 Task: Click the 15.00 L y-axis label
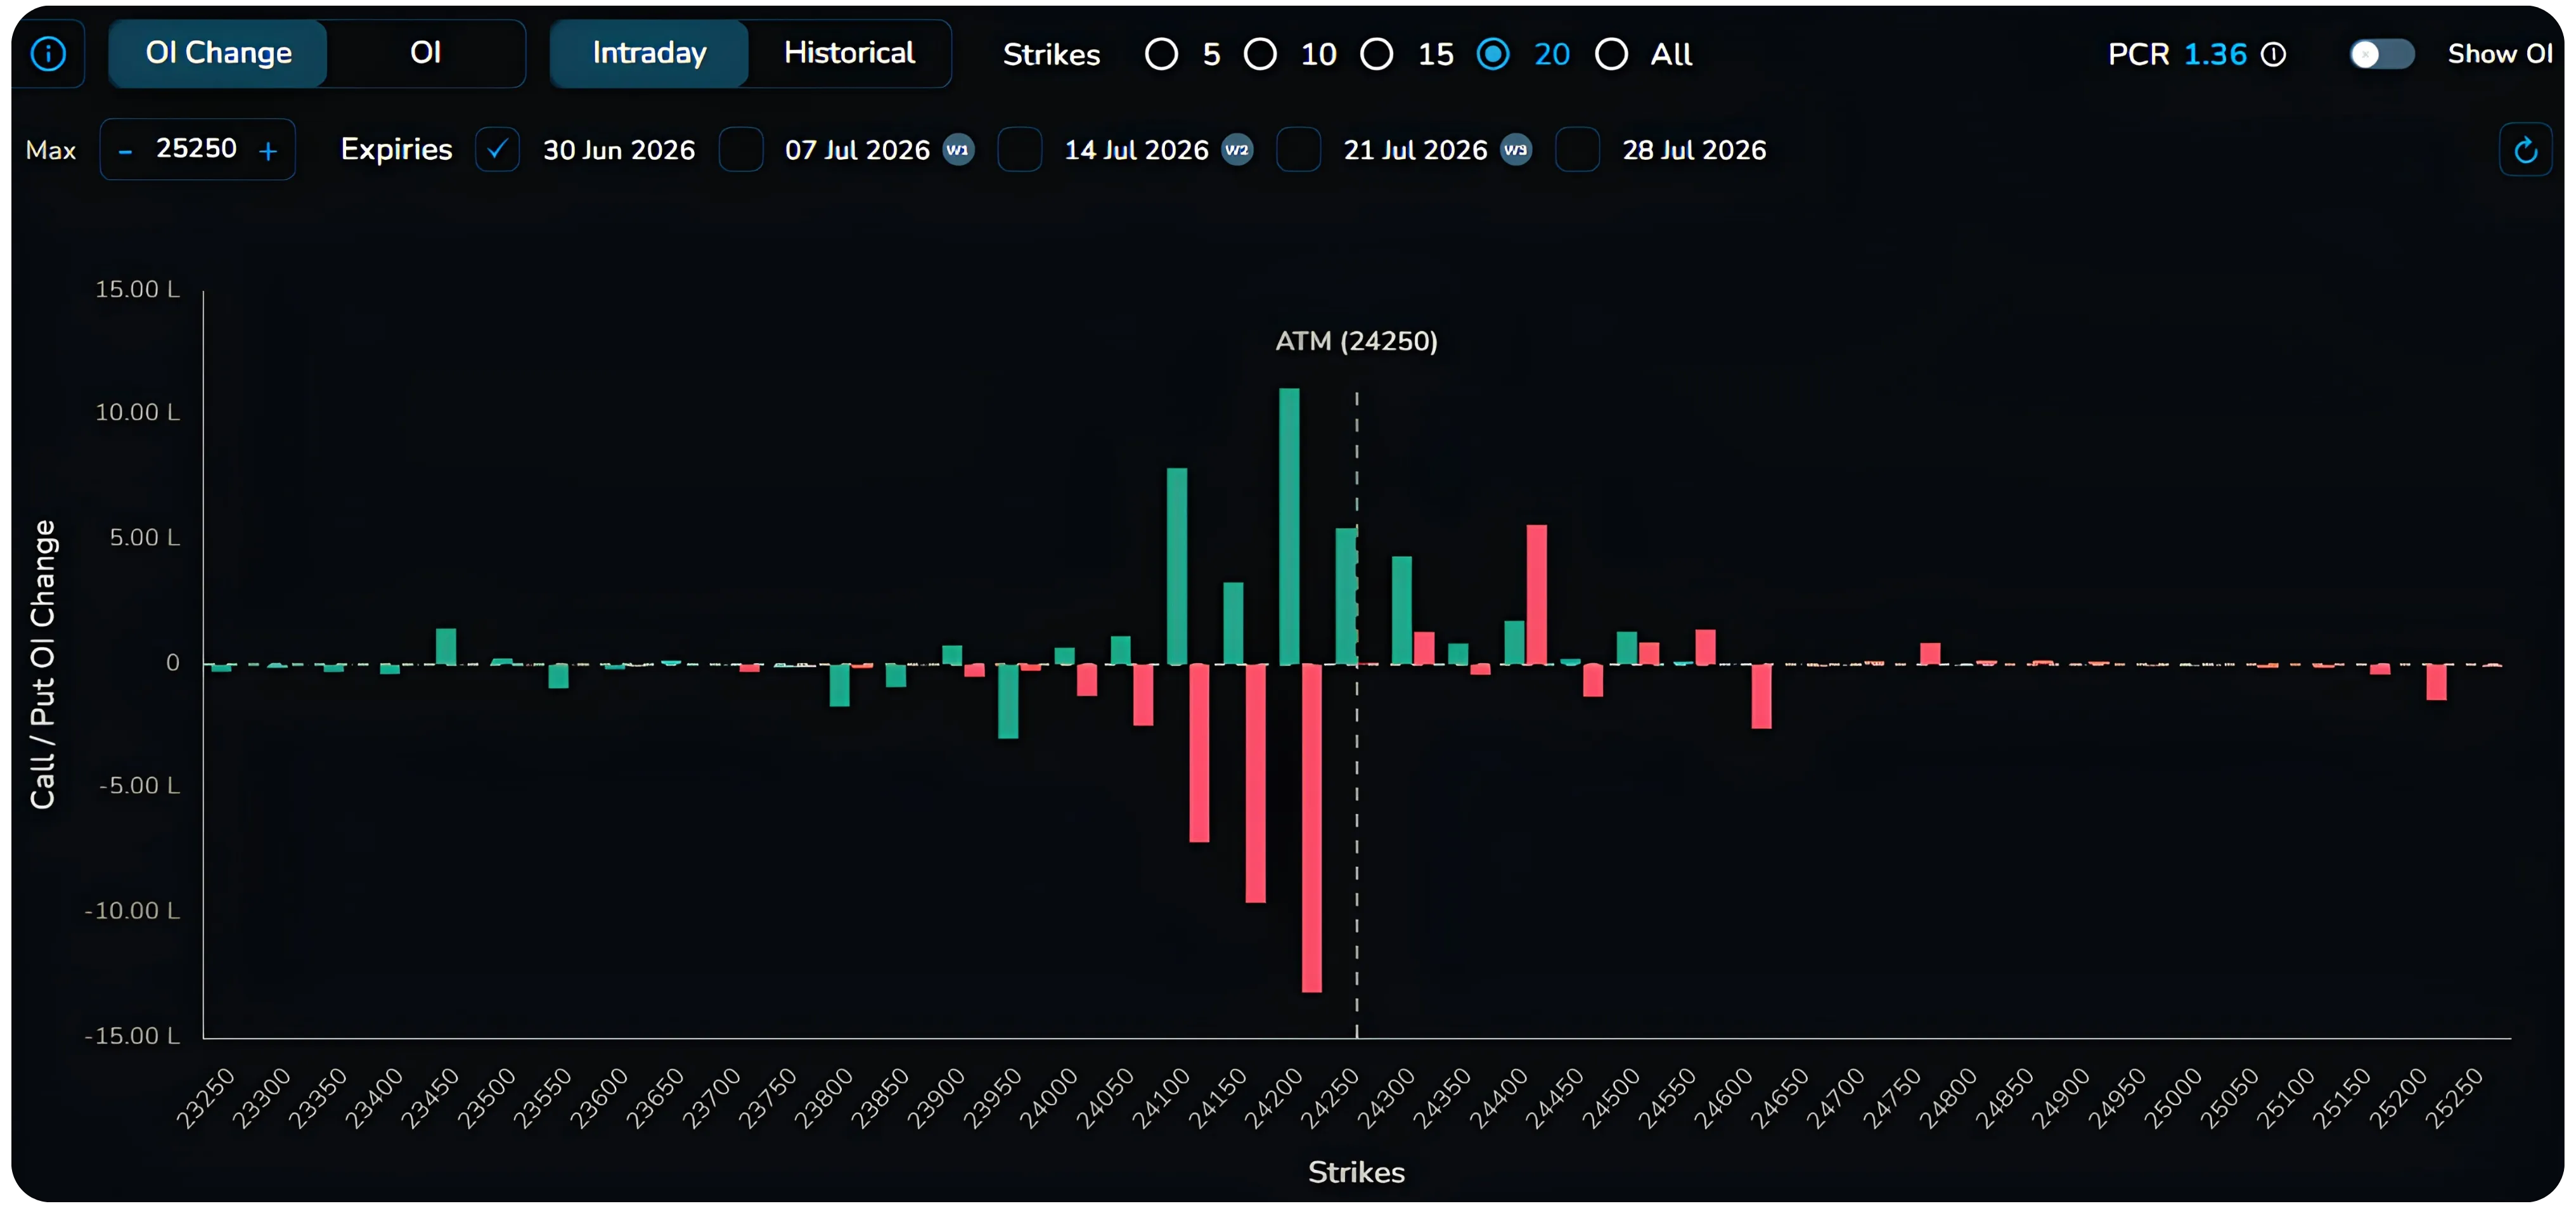click(138, 289)
